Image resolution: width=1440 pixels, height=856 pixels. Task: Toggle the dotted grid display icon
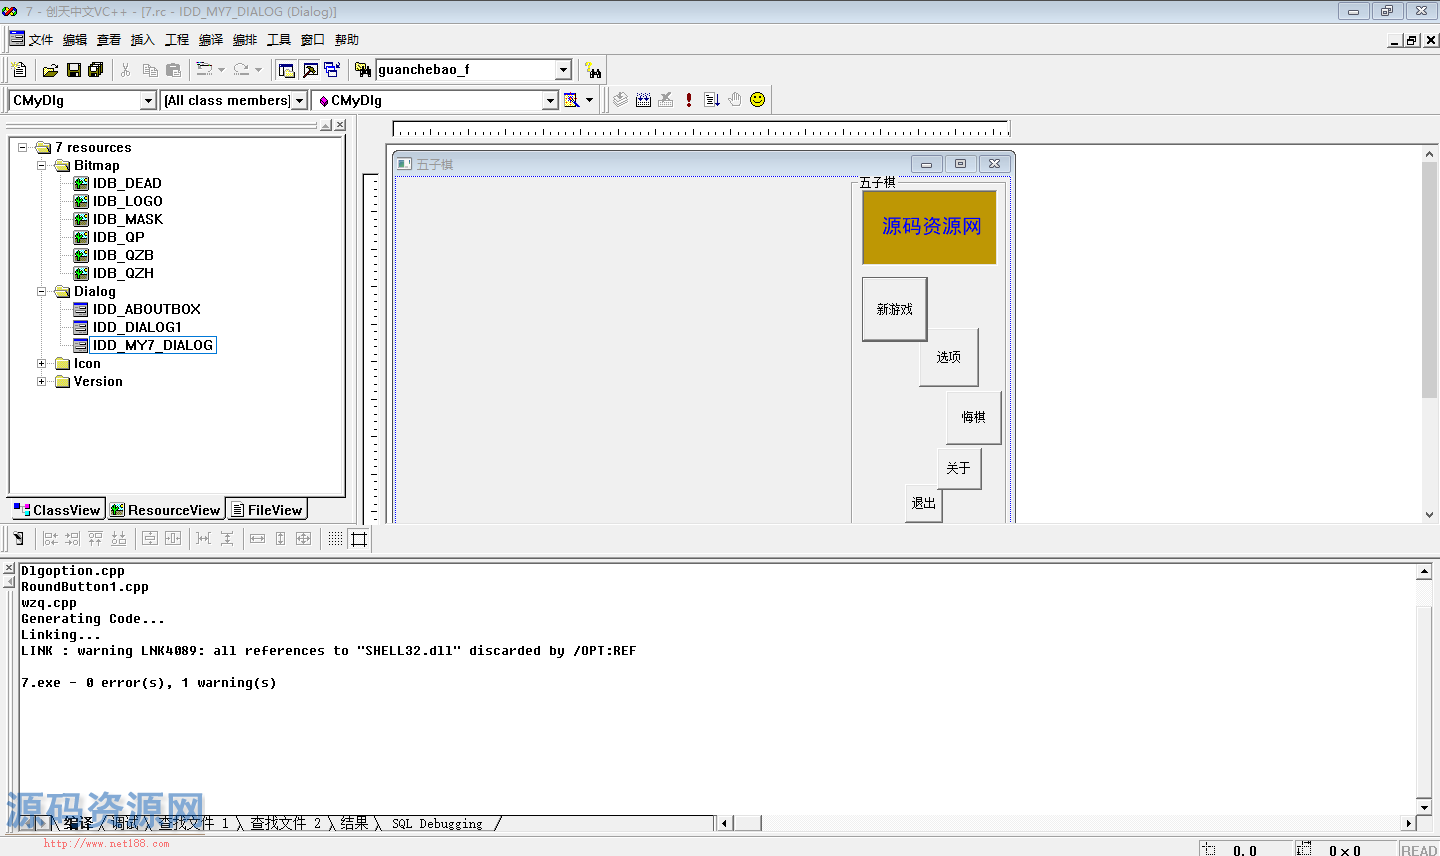[335, 539]
